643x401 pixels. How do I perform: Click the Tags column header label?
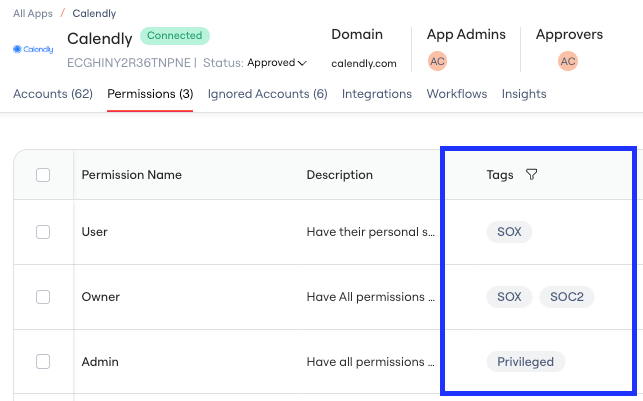(x=500, y=175)
